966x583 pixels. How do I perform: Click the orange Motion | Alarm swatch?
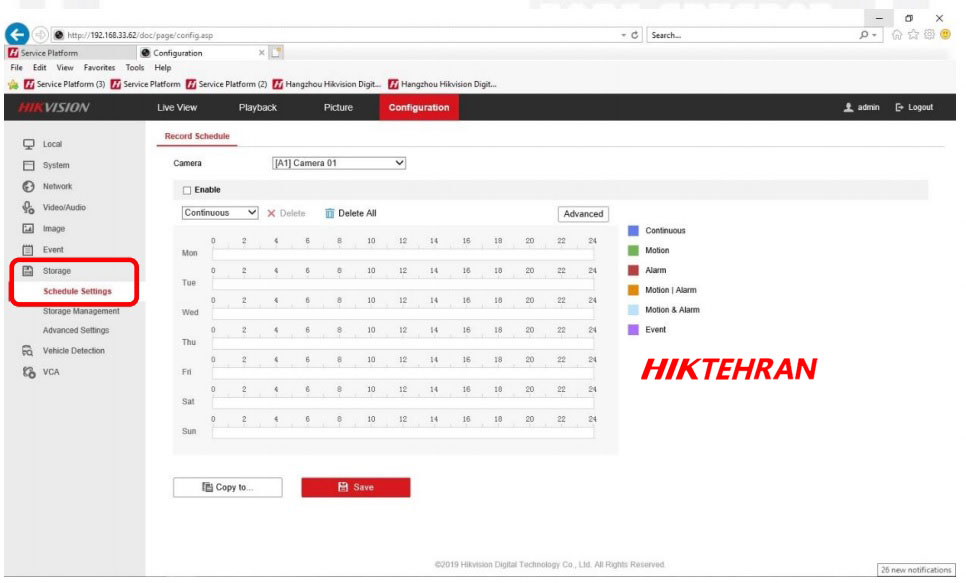(x=633, y=290)
